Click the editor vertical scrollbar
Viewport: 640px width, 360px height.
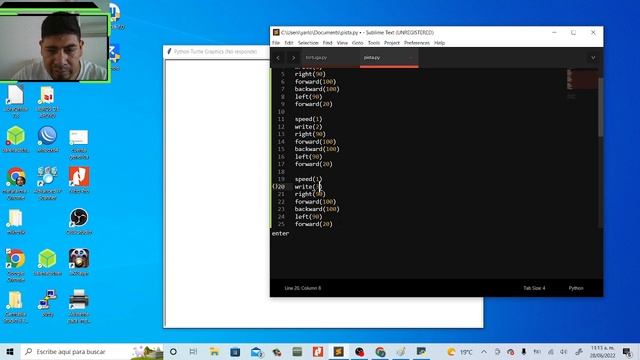(600, 107)
